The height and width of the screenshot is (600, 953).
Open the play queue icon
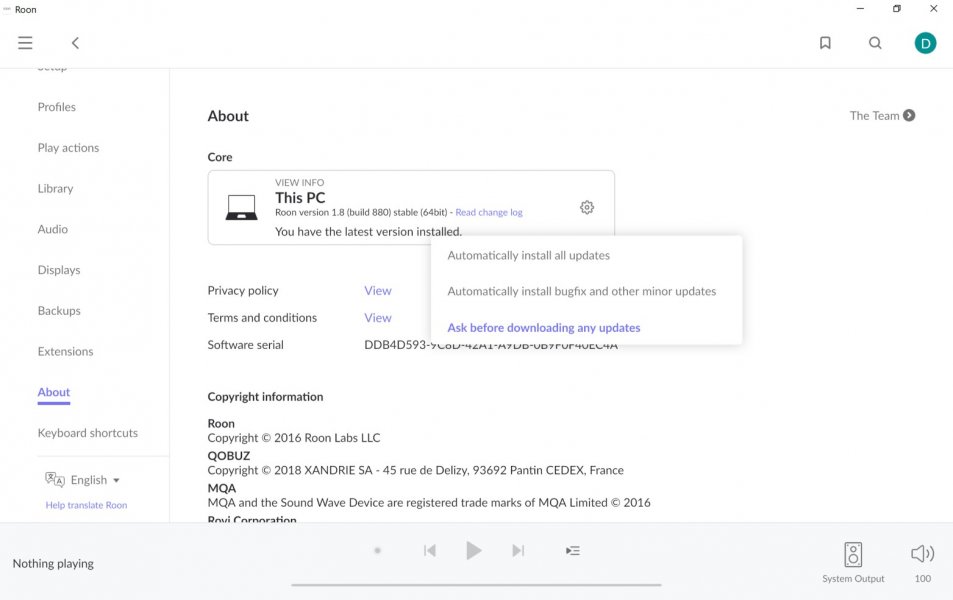(x=573, y=551)
